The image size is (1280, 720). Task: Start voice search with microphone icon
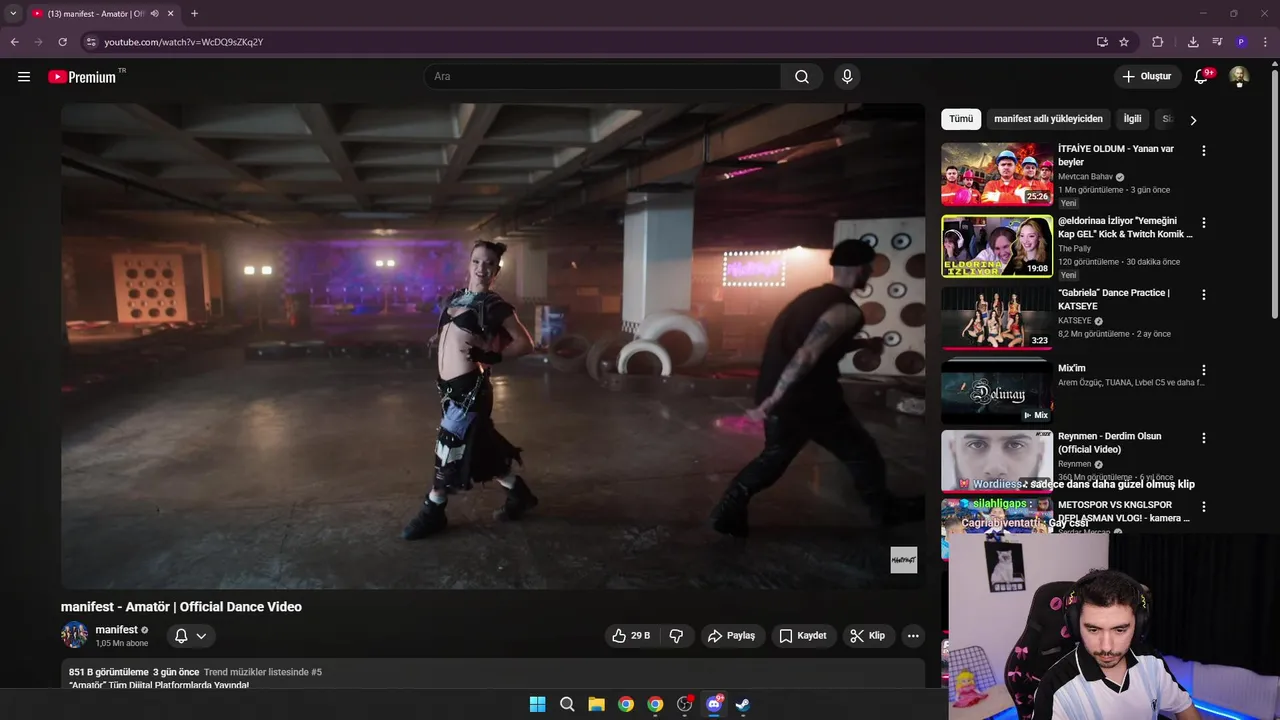click(x=847, y=77)
